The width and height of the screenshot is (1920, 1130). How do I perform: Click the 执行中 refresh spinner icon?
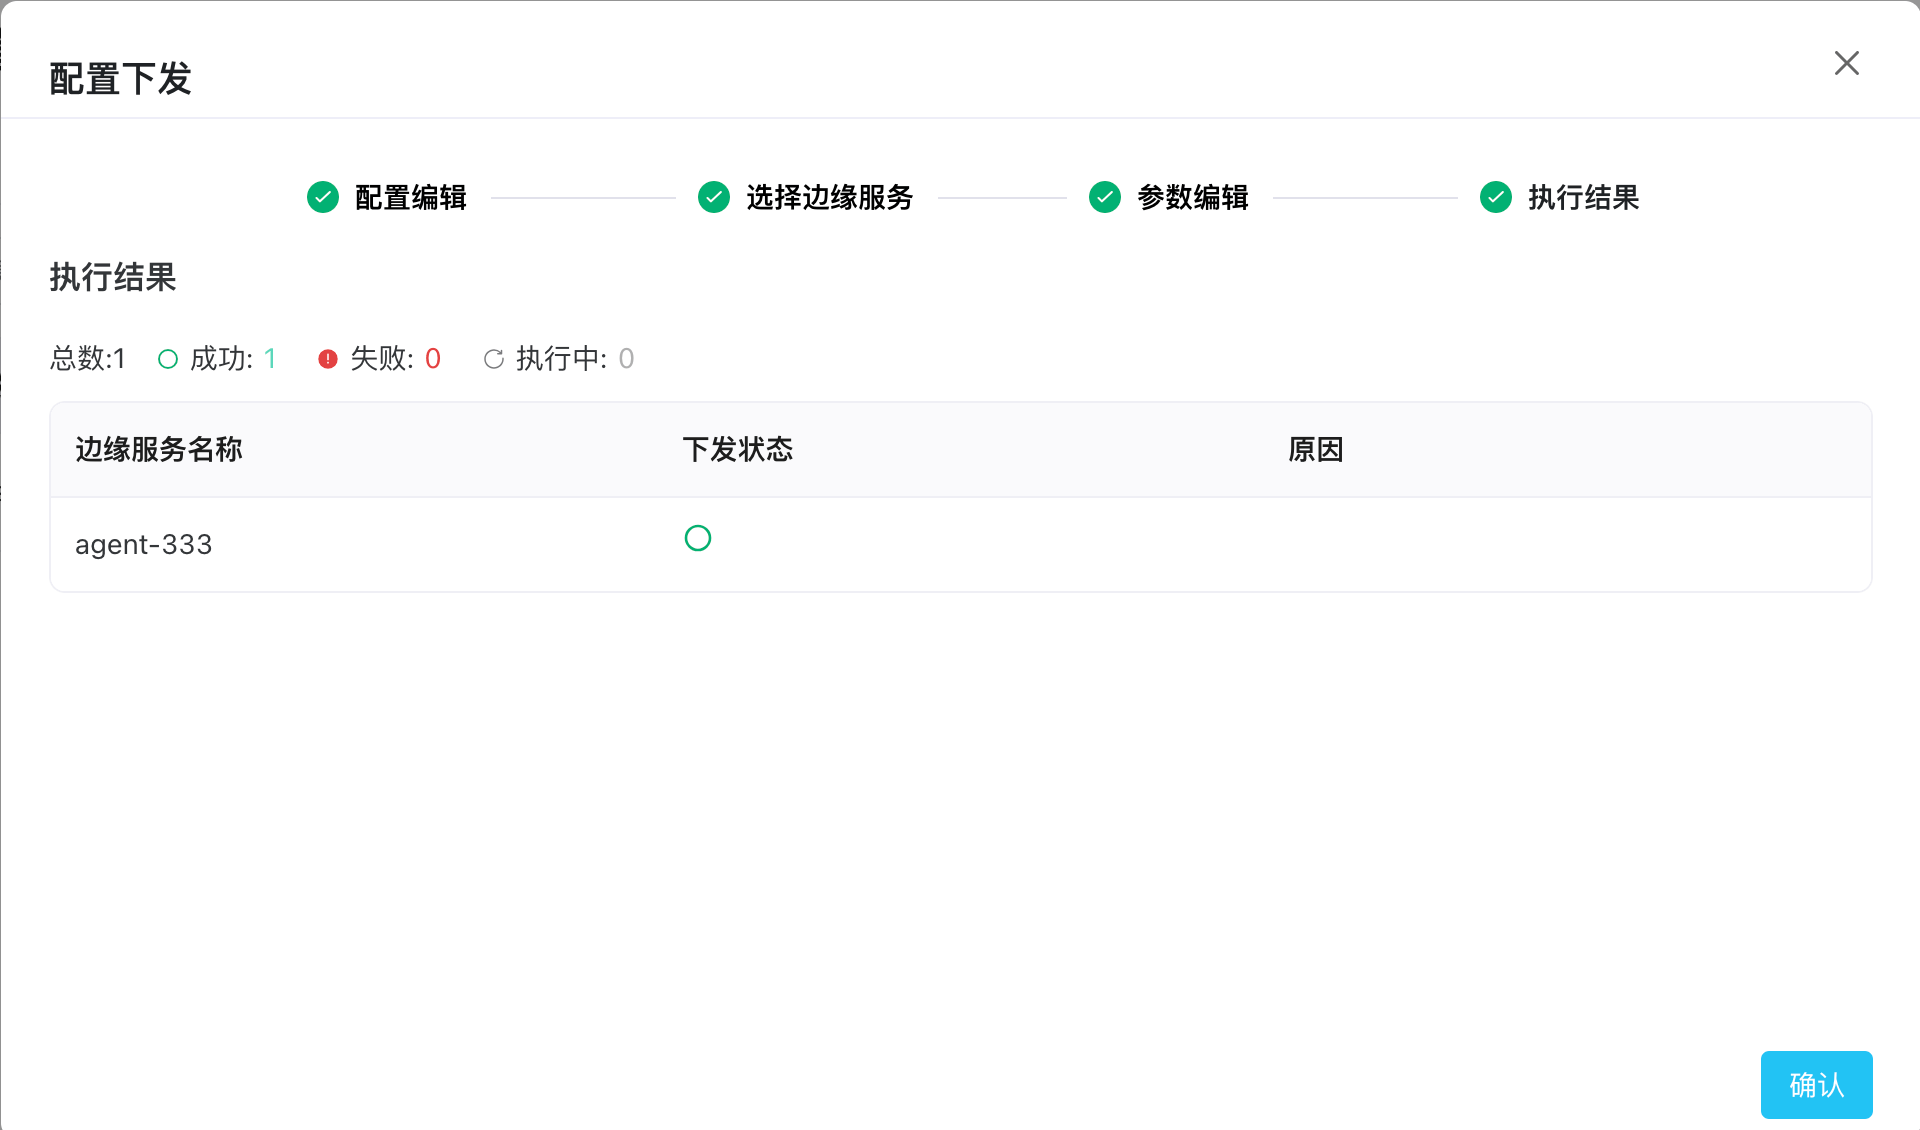[494, 359]
